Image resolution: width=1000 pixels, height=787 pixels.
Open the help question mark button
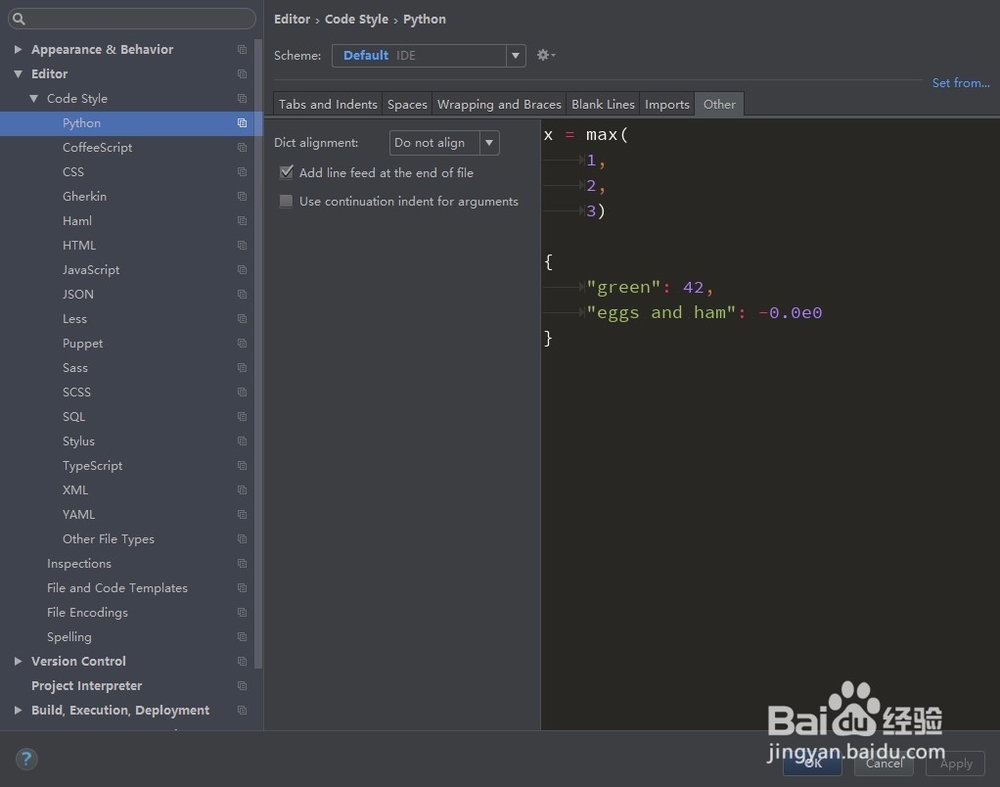coord(26,758)
